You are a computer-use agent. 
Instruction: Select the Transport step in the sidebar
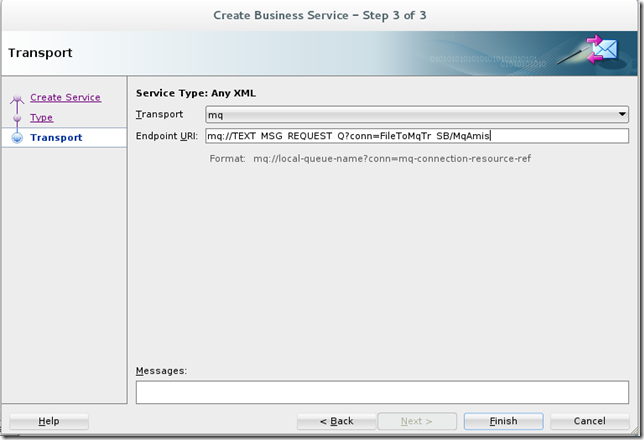click(56, 137)
